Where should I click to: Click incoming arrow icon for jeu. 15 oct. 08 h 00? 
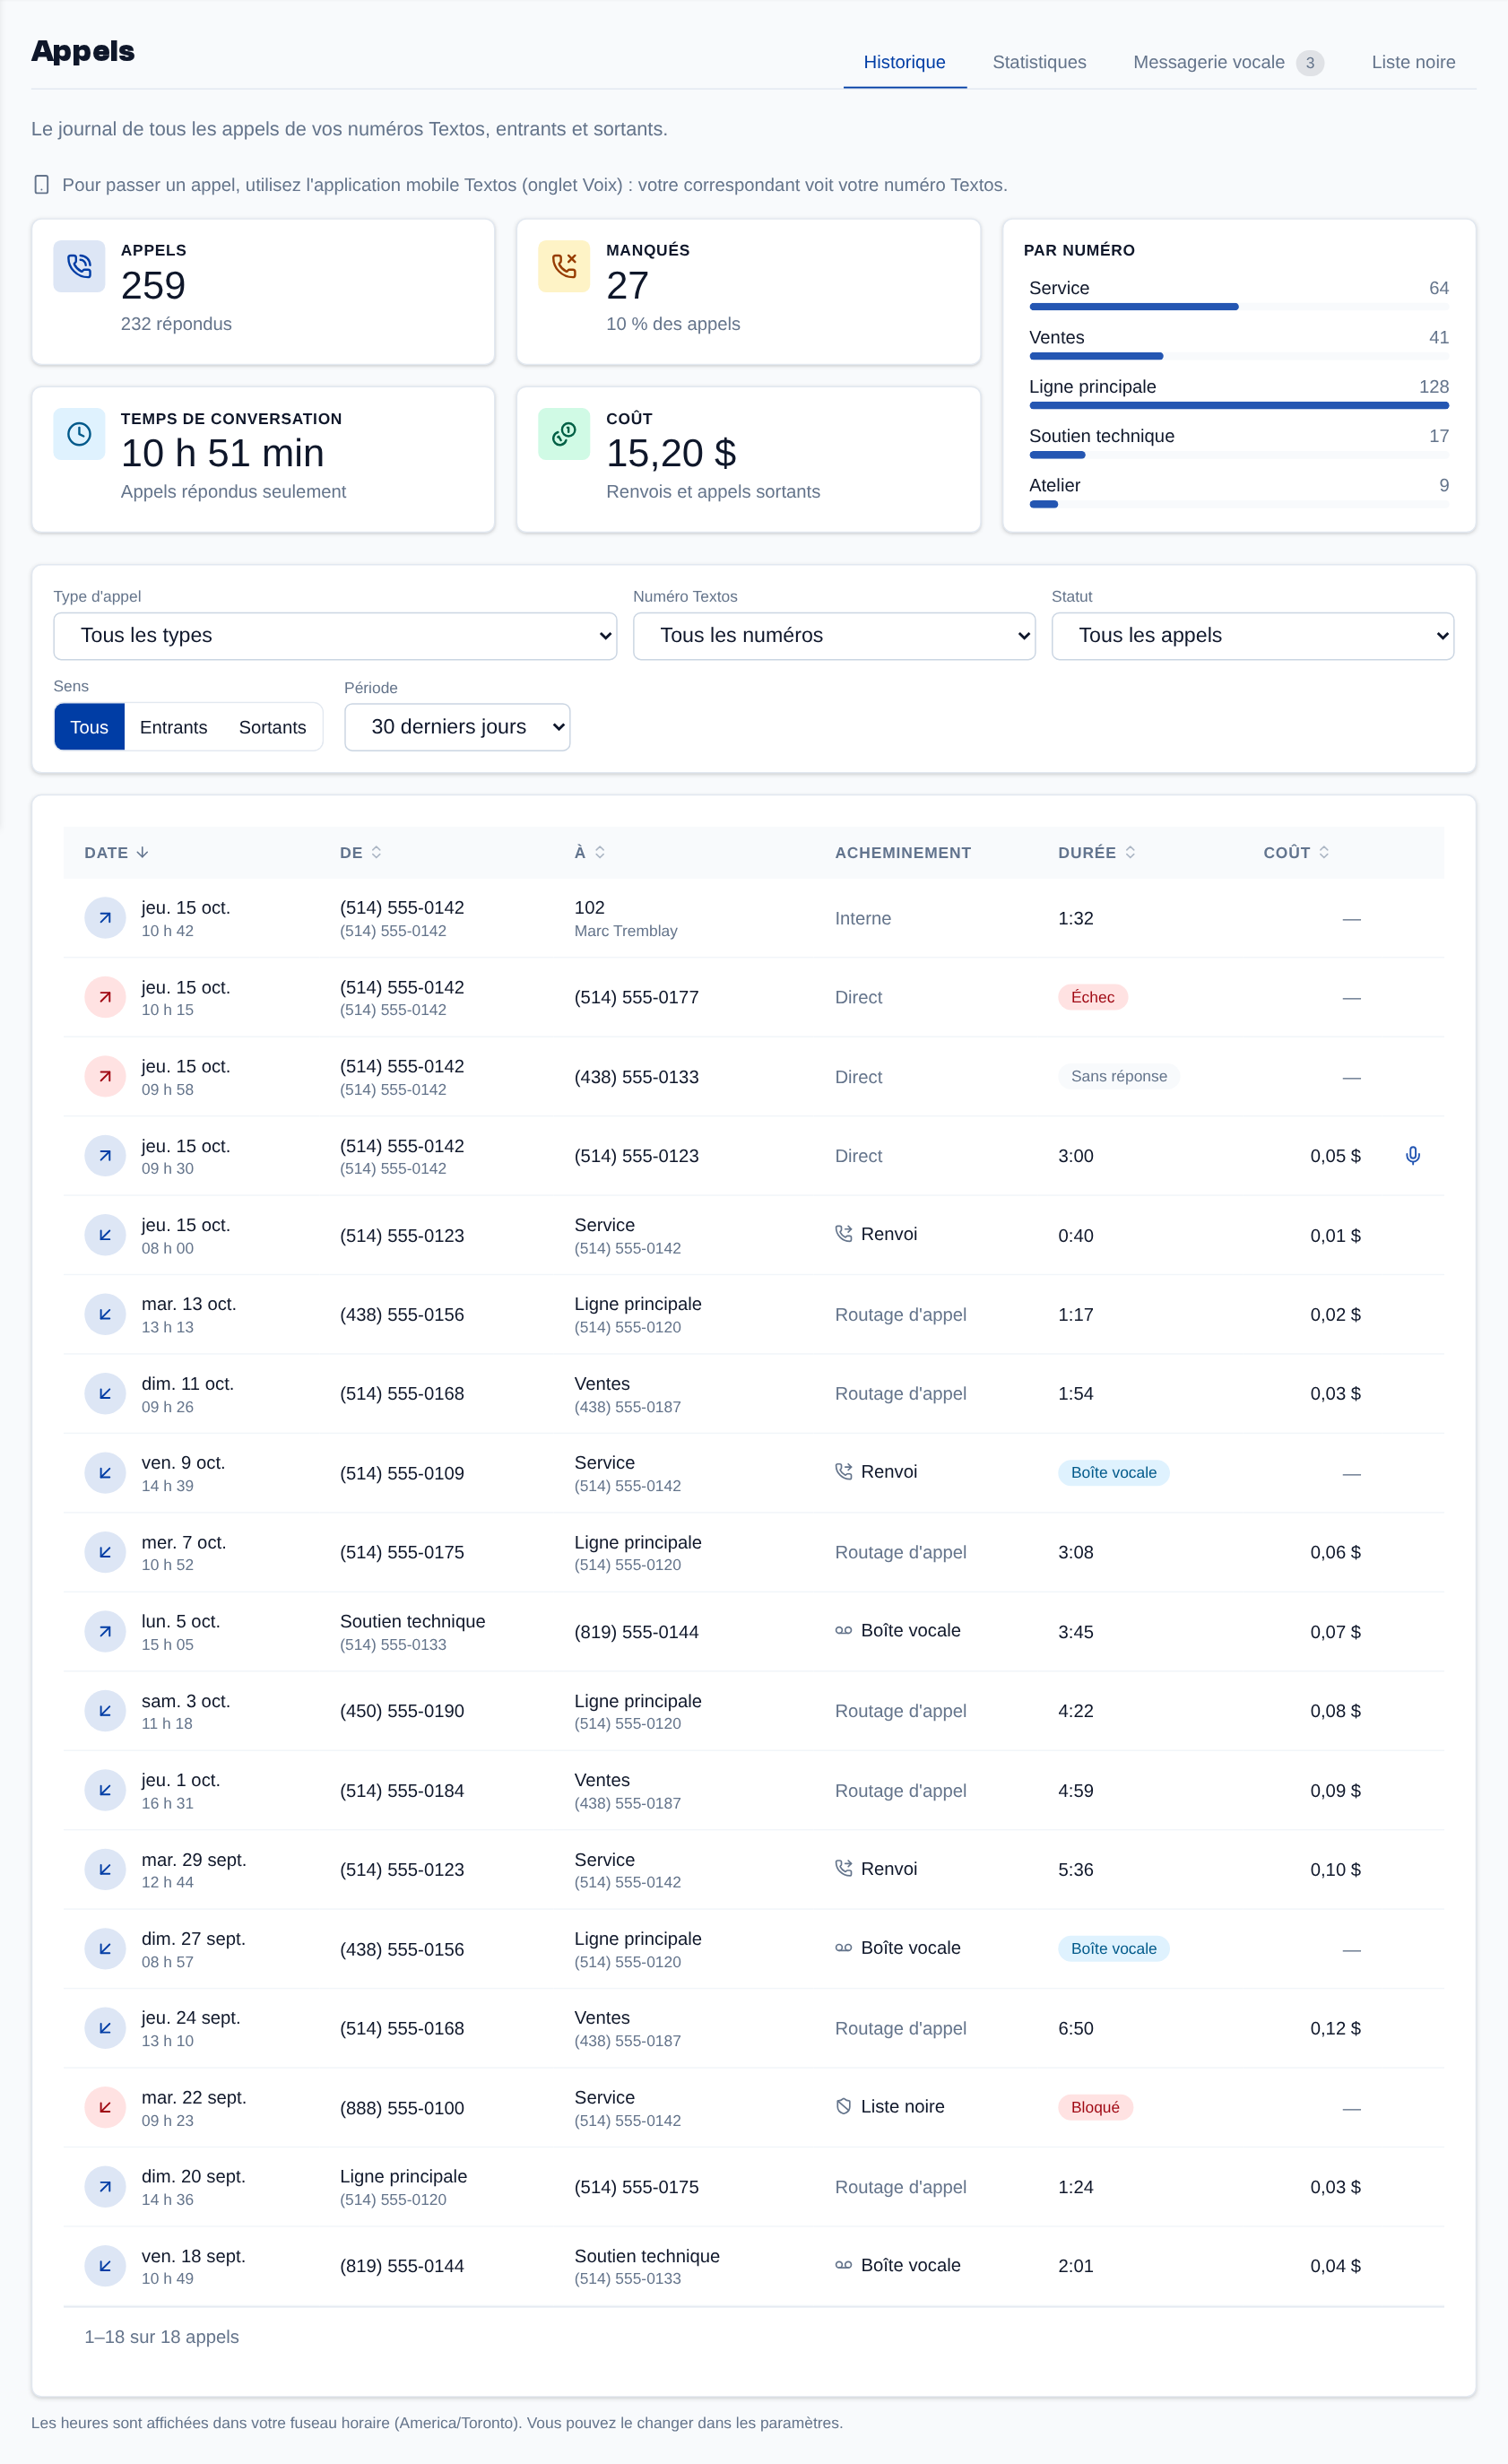(105, 1235)
